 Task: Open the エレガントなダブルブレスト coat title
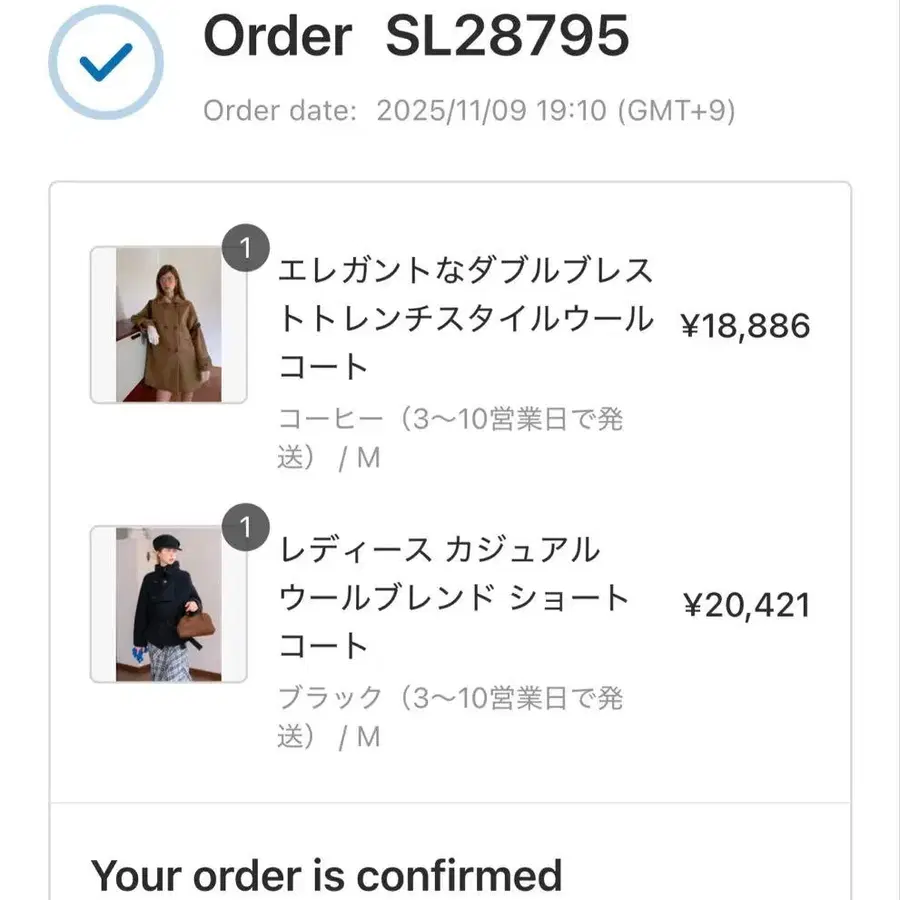click(465, 320)
